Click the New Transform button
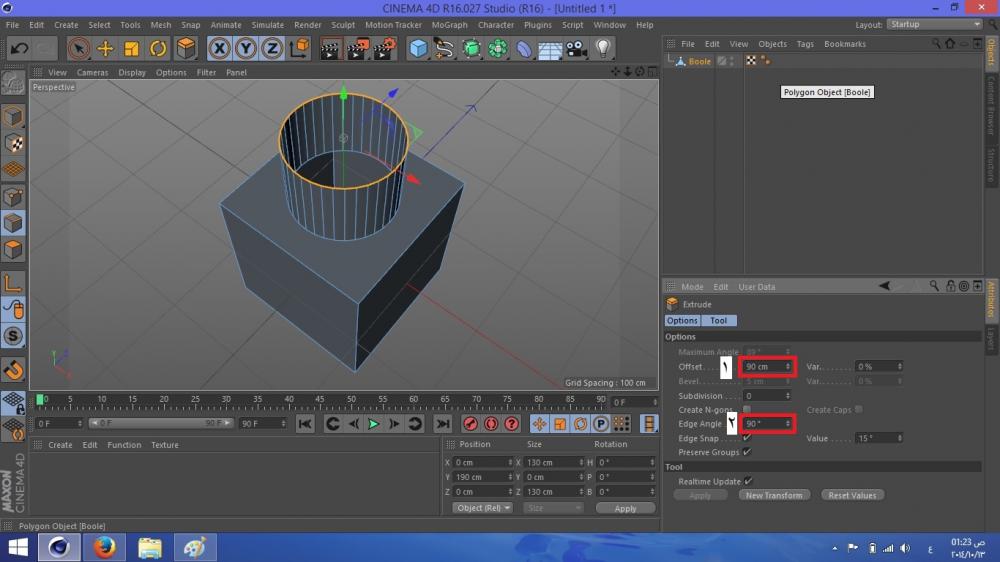Image resolution: width=1000 pixels, height=562 pixels. coord(774,495)
